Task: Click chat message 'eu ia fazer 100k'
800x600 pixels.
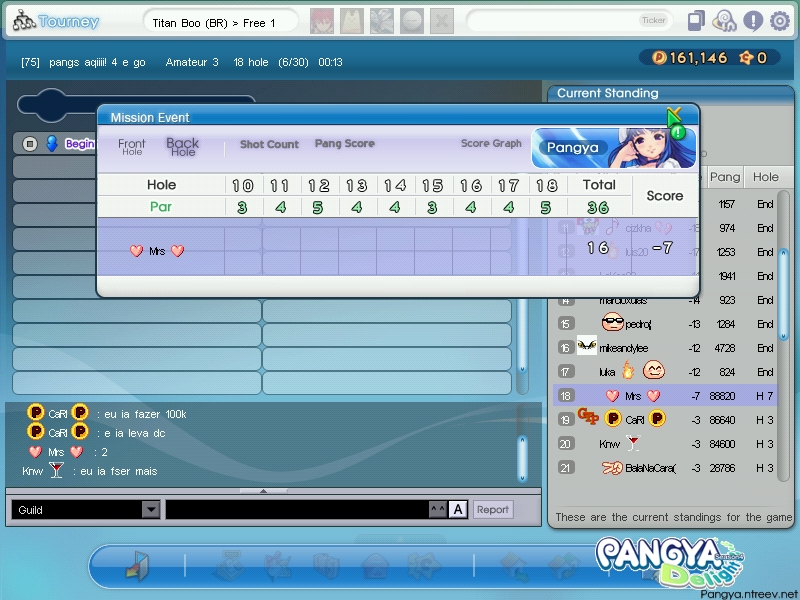Action: point(145,414)
